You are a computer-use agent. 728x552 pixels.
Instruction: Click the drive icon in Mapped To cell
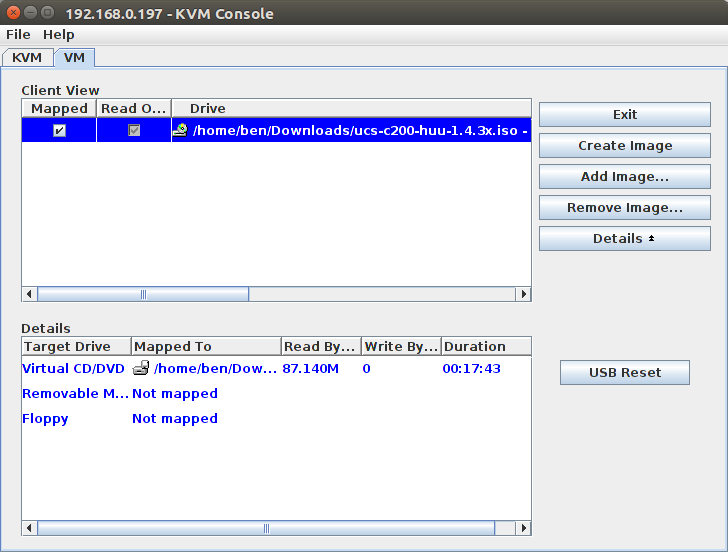point(141,368)
